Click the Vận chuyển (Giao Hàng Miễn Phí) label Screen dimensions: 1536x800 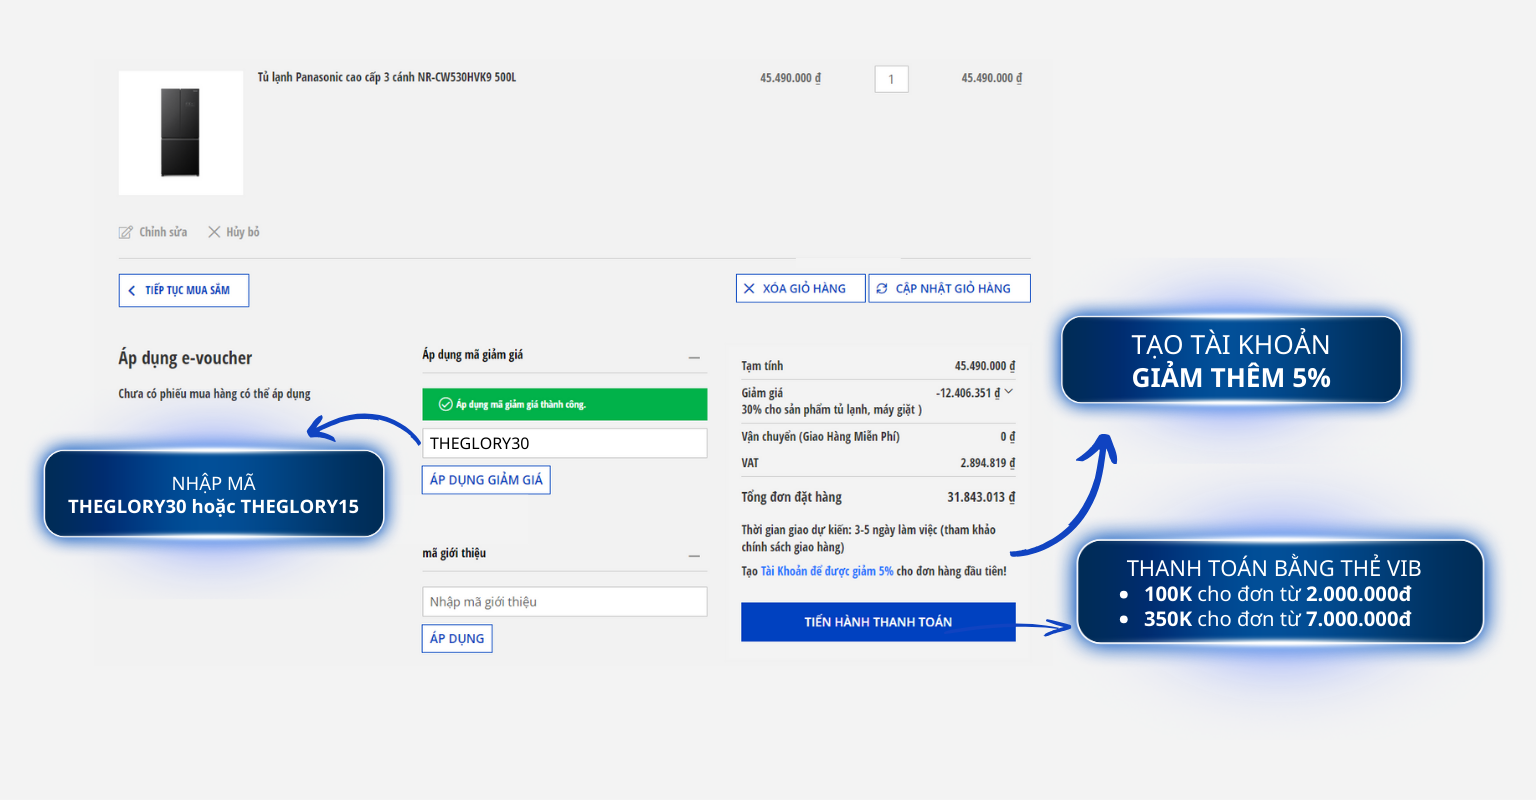(x=821, y=437)
